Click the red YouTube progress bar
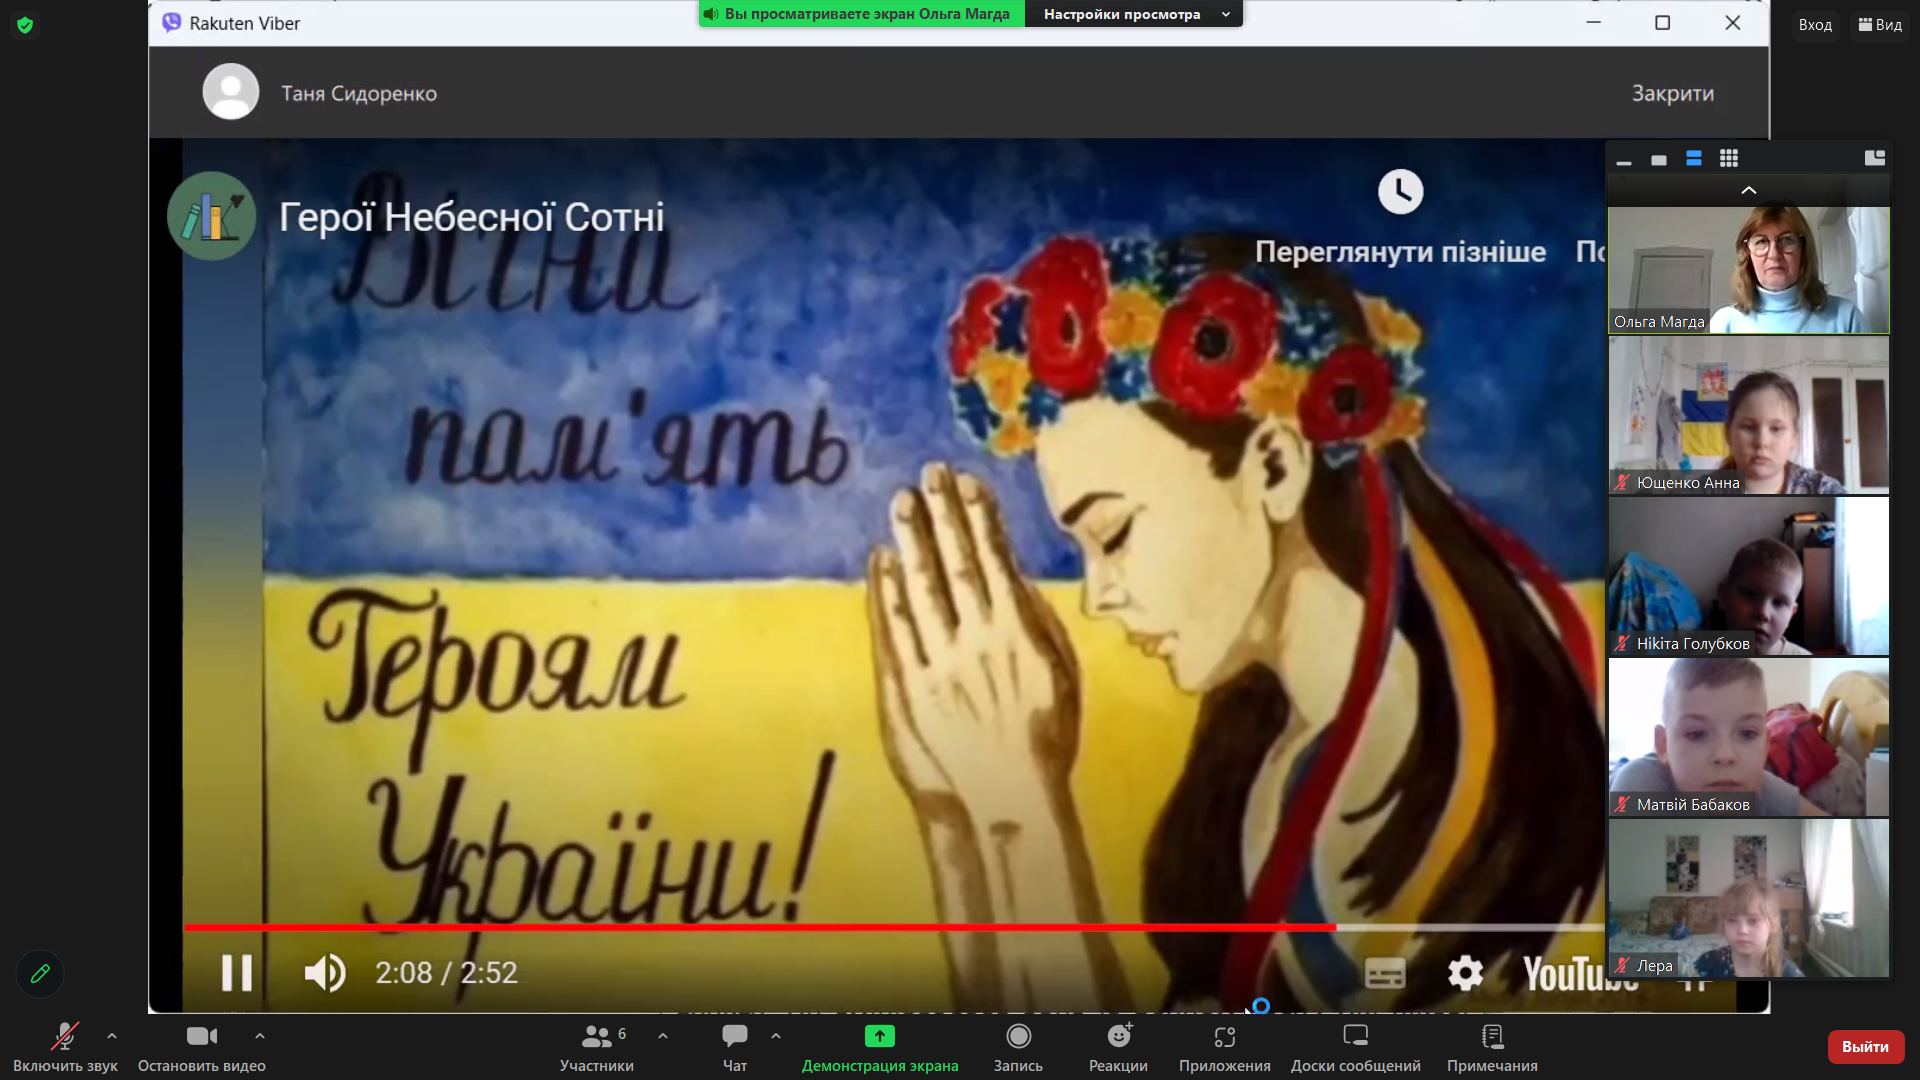 [760, 927]
